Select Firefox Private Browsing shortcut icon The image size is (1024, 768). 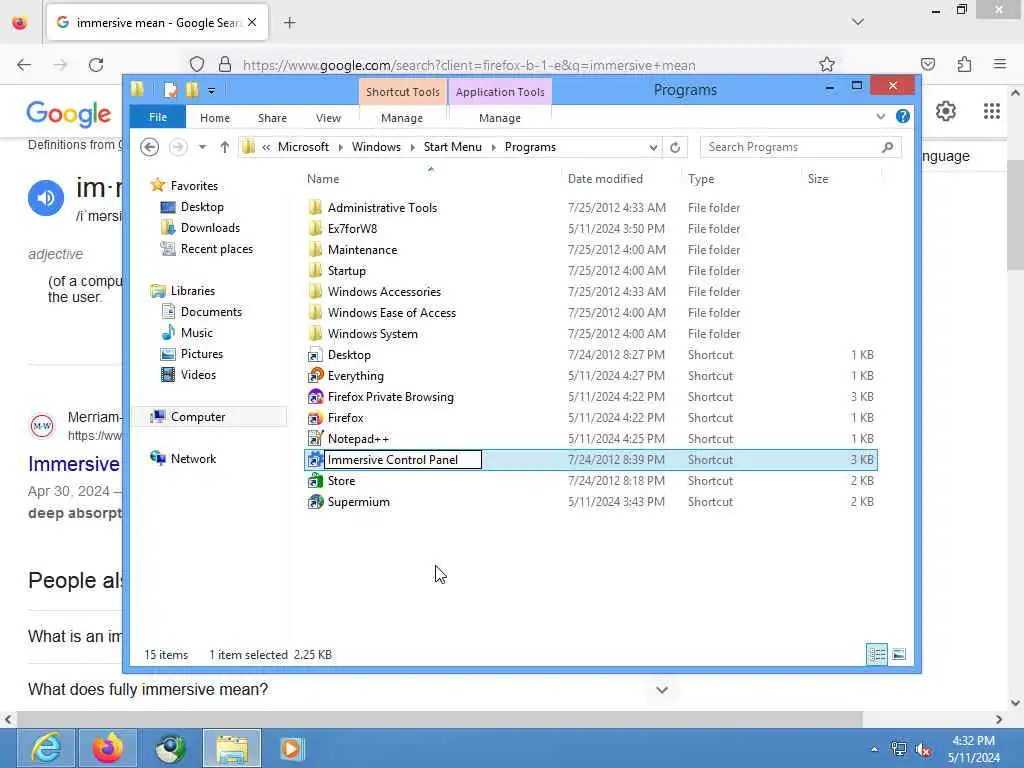[315, 396]
